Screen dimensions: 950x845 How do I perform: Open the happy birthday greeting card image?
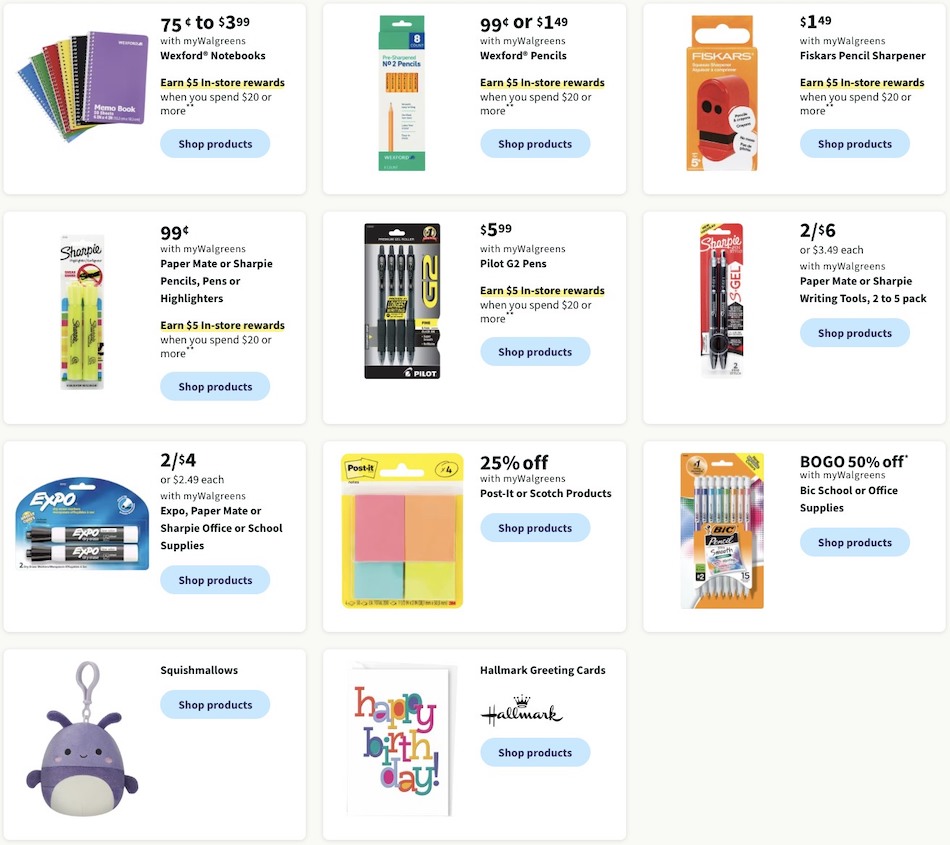tap(400, 740)
